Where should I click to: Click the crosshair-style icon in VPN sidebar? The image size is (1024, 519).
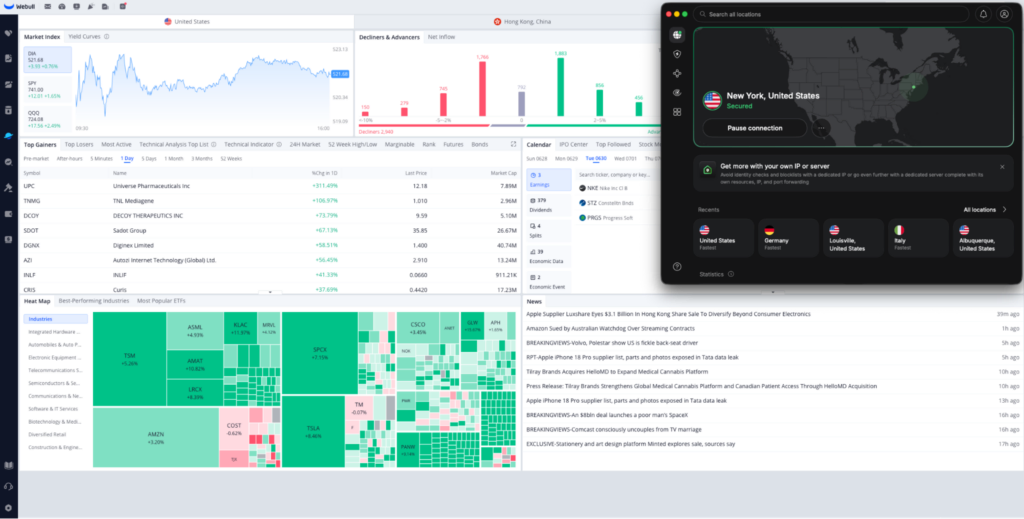[677, 74]
